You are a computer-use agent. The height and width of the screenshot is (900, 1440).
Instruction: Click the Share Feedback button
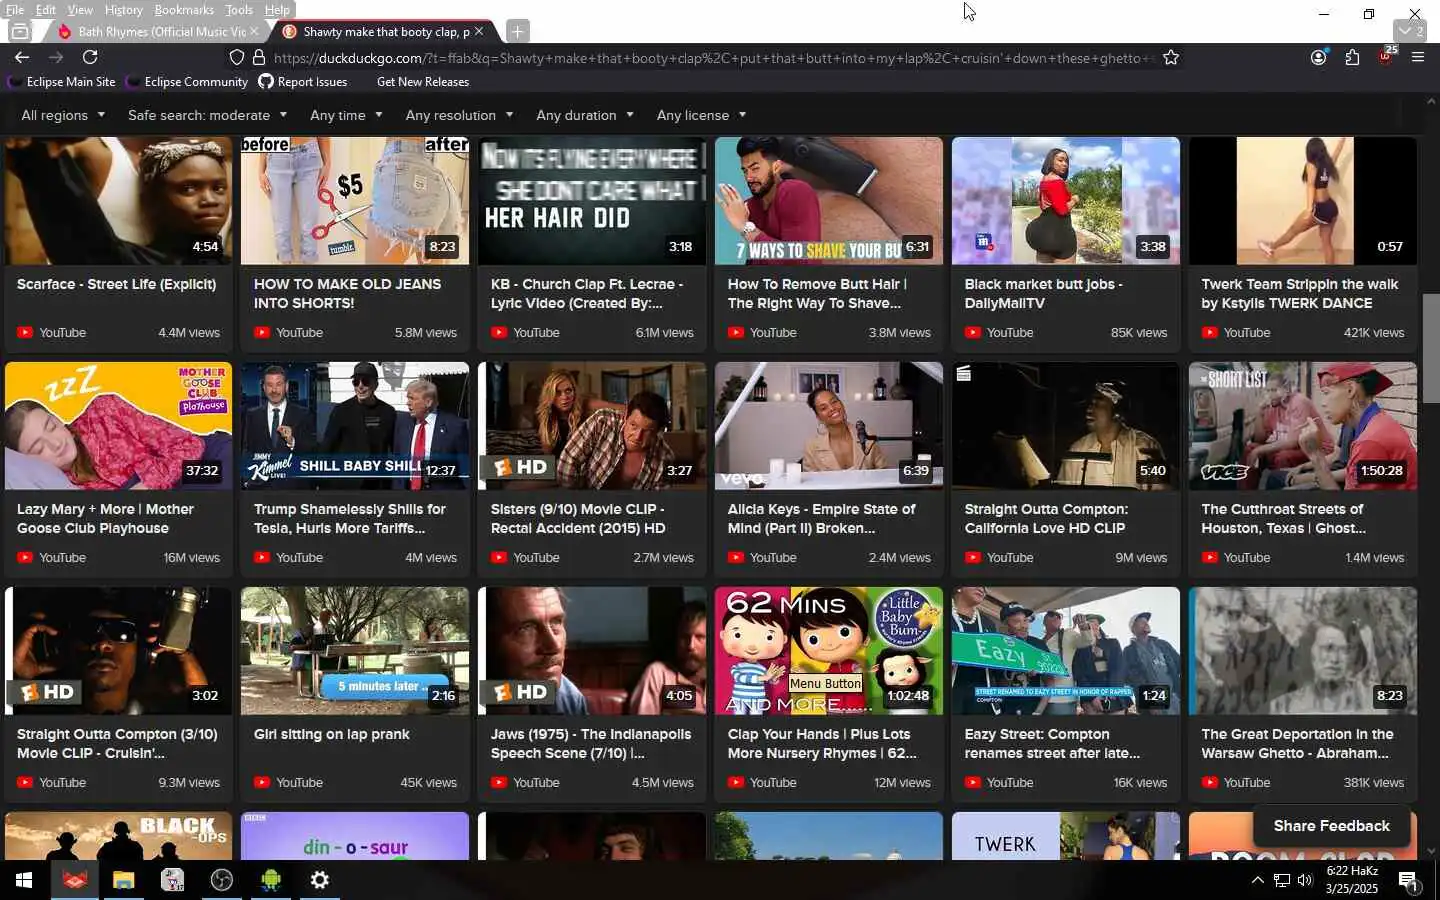[1331, 826]
